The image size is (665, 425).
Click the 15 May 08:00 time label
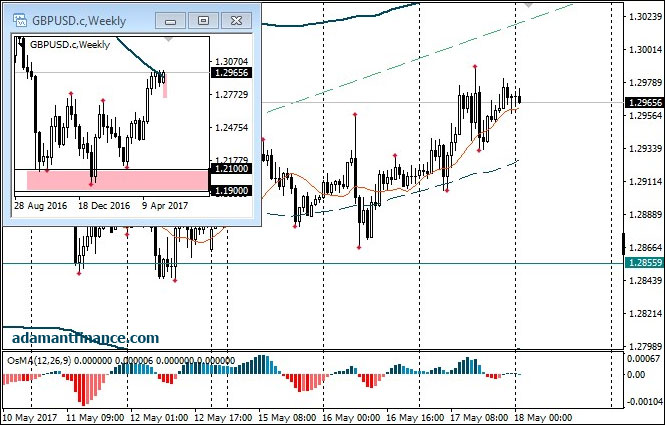click(x=287, y=417)
